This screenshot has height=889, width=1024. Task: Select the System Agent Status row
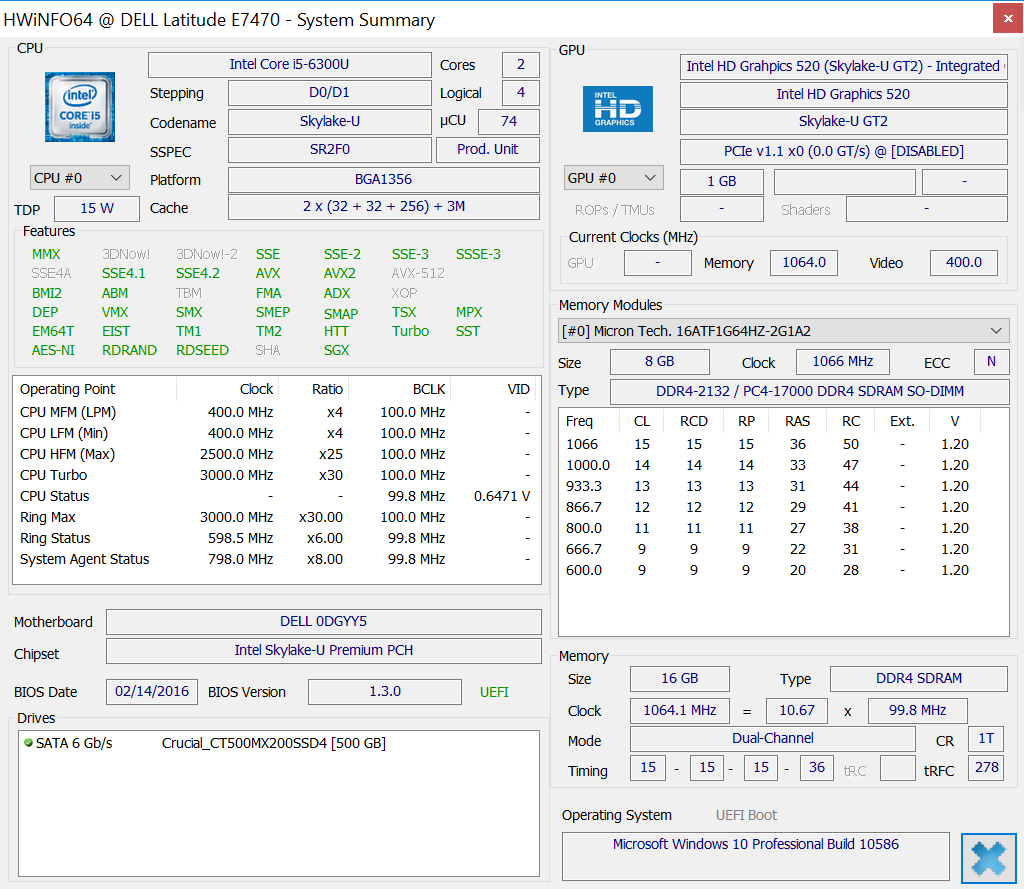tap(275, 559)
